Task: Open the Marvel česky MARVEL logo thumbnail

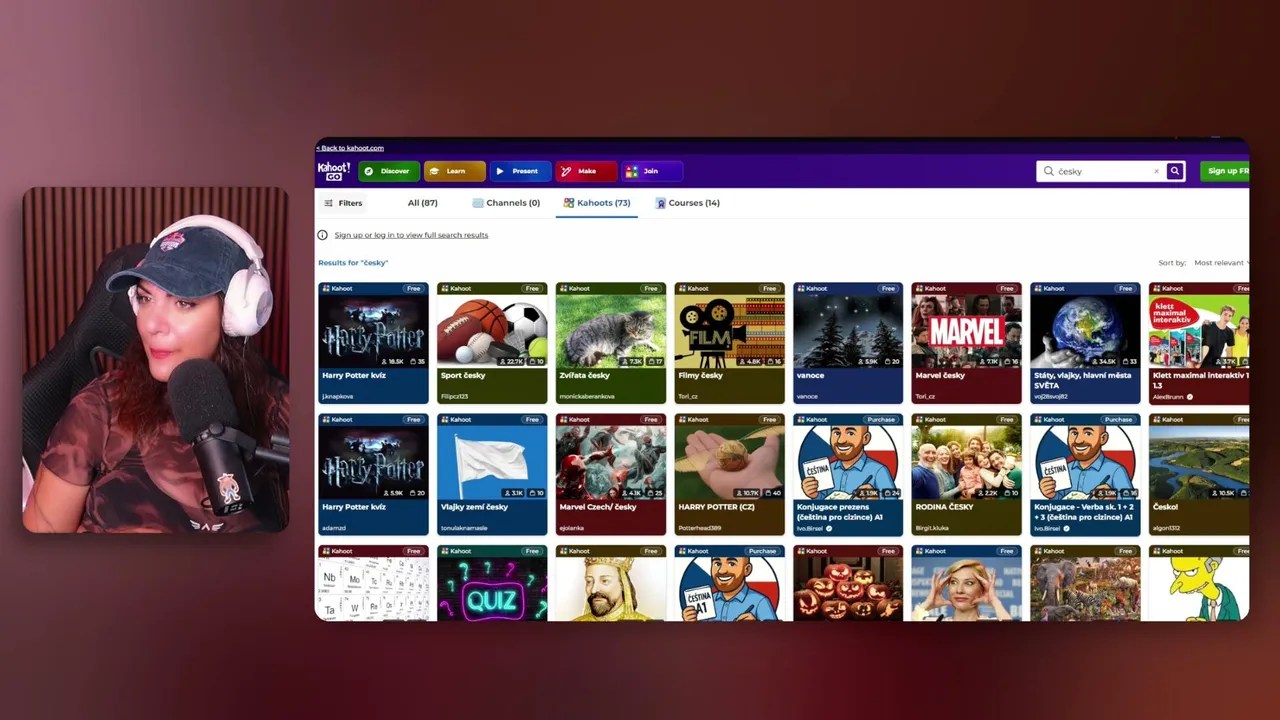Action: [966, 331]
